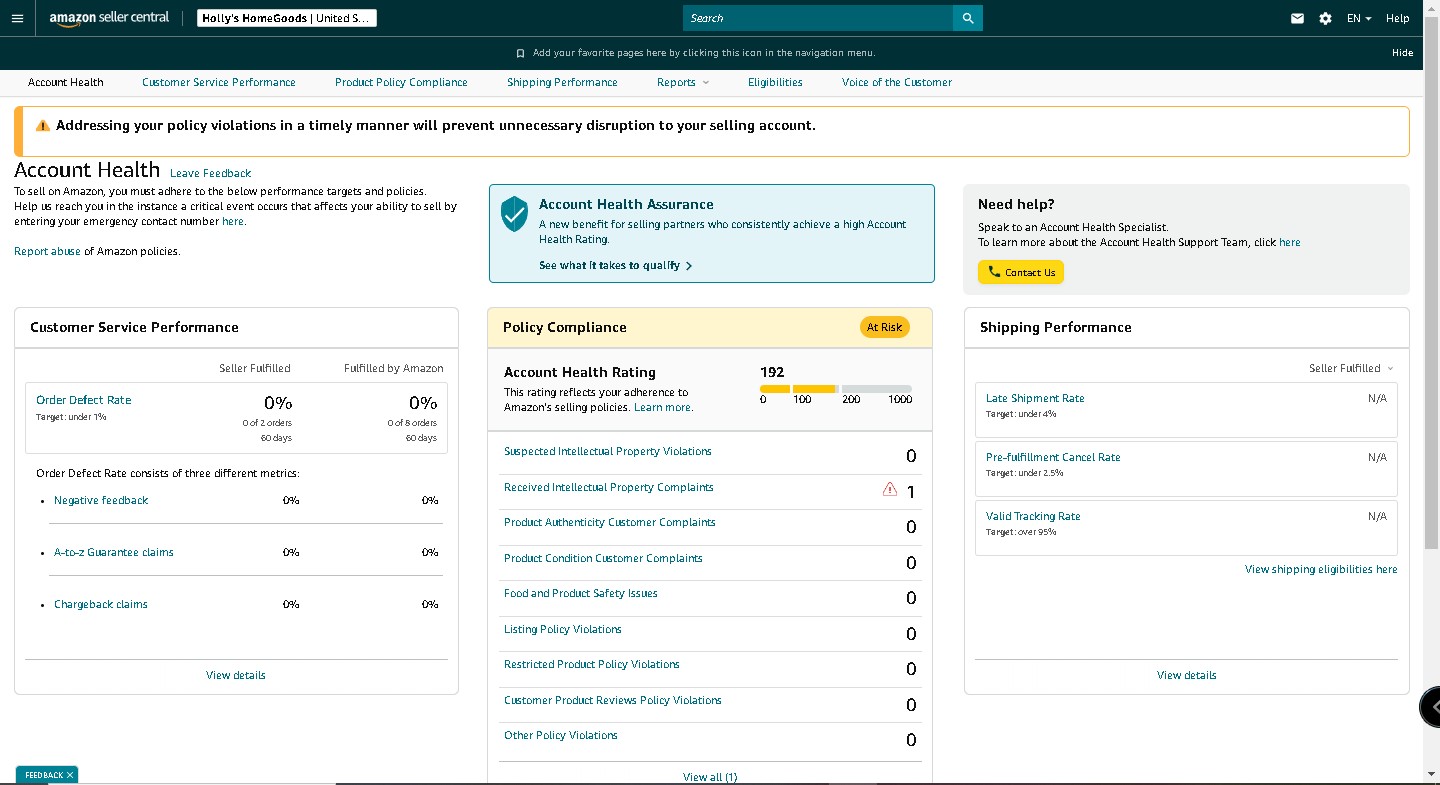Click the bookmark favorites icon

pos(520,53)
